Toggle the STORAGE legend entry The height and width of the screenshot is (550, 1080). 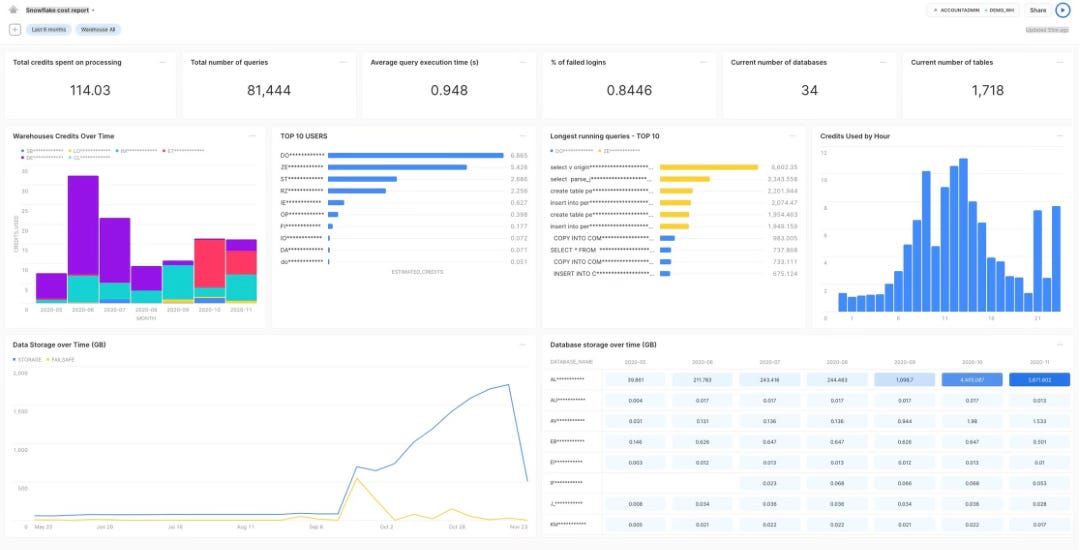27,359
